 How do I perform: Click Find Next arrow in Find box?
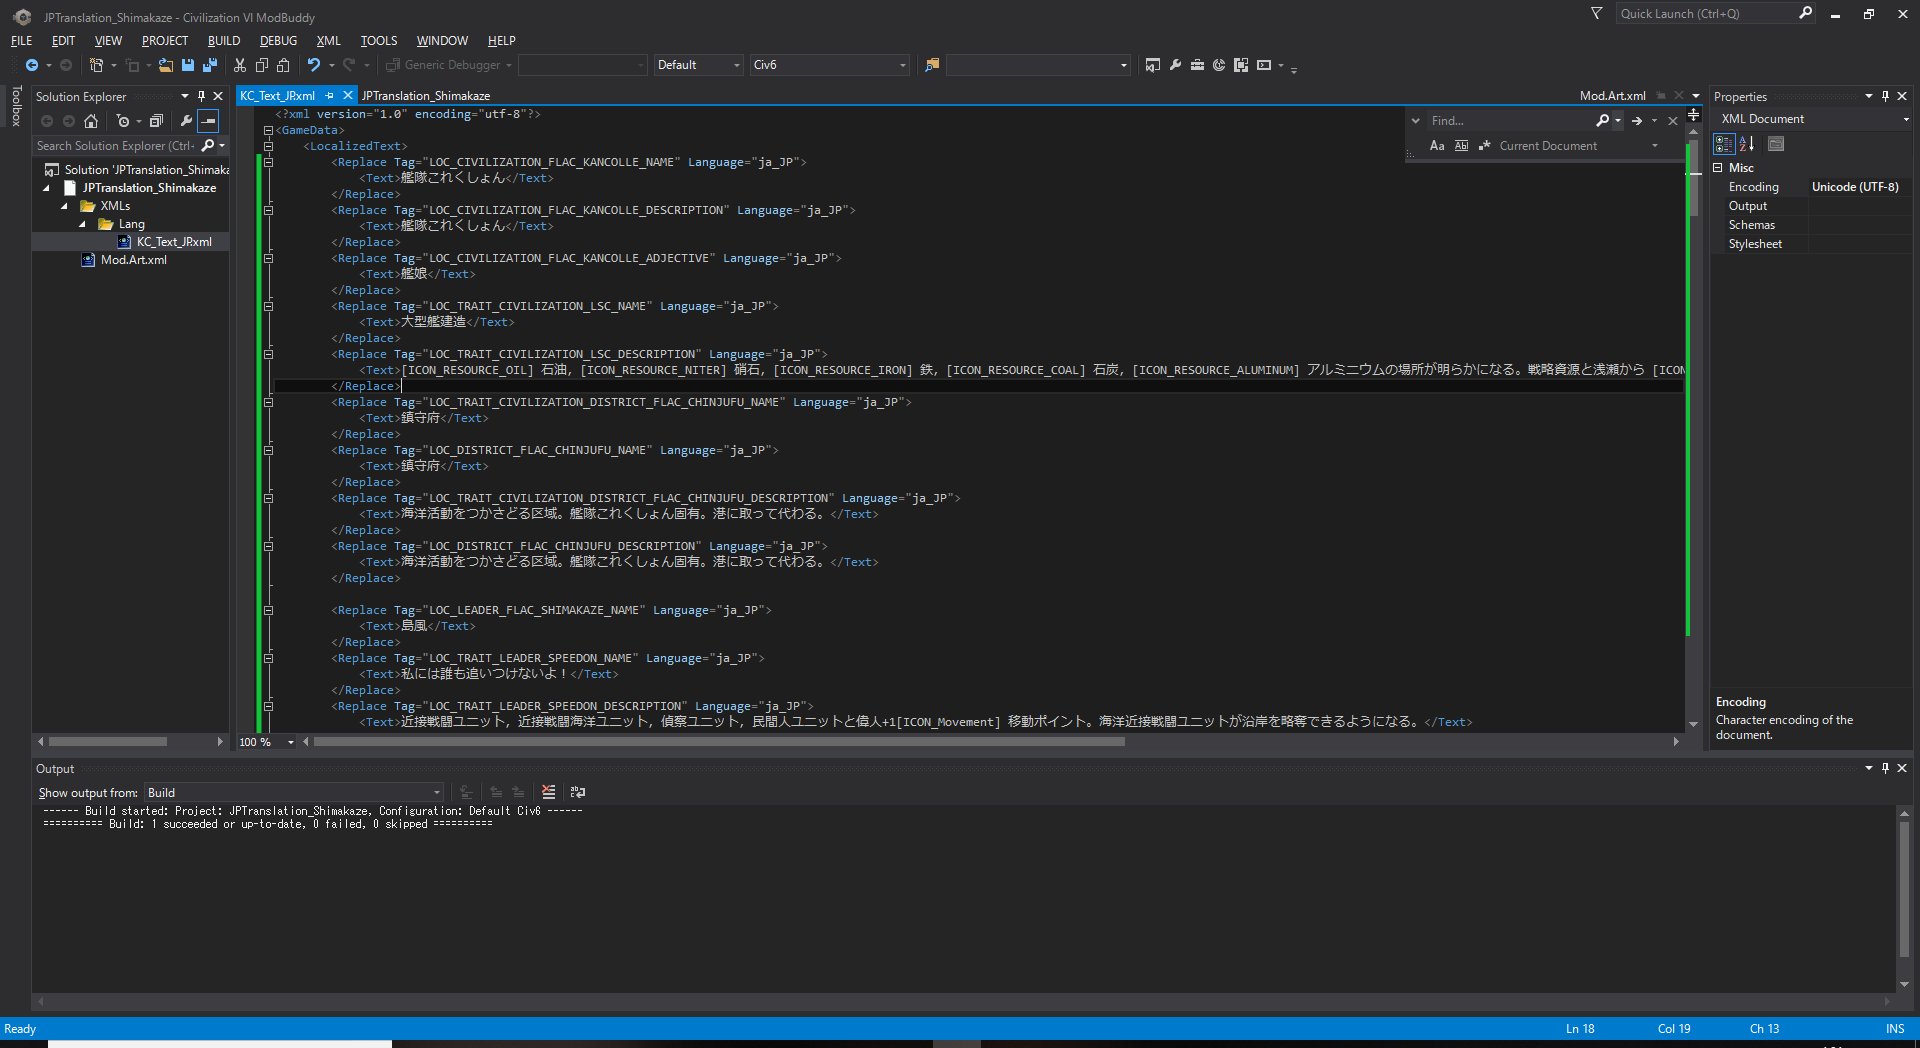tap(1637, 121)
